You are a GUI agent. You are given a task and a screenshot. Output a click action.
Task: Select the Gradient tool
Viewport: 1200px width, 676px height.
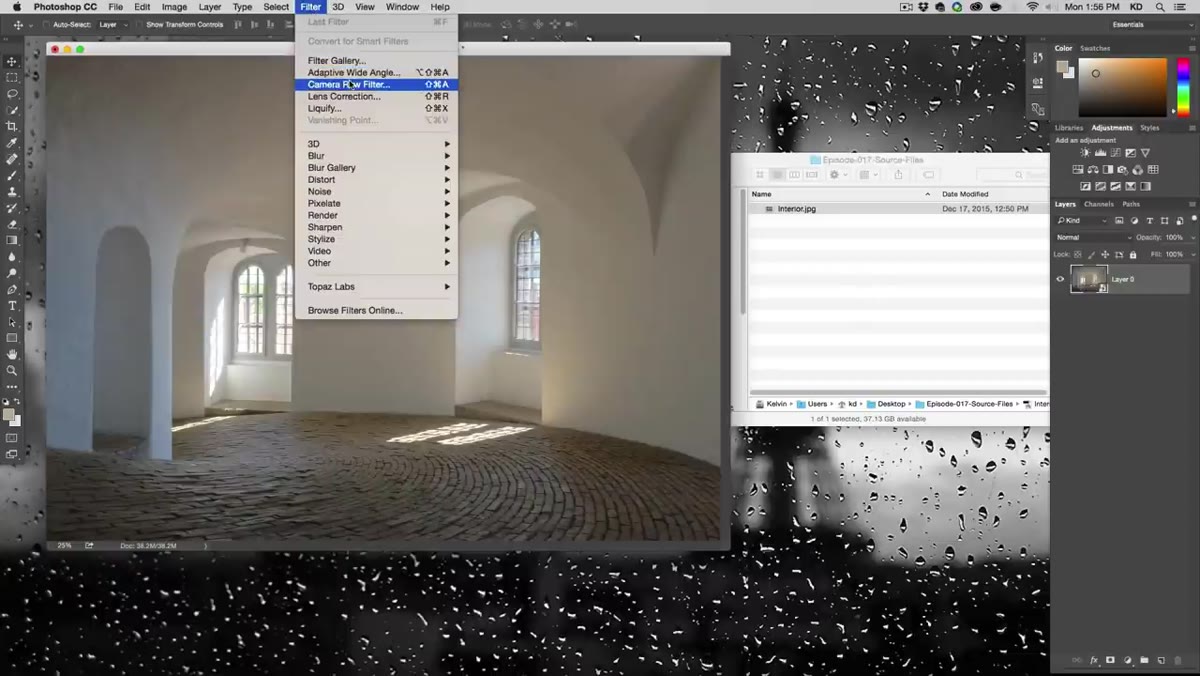13,240
